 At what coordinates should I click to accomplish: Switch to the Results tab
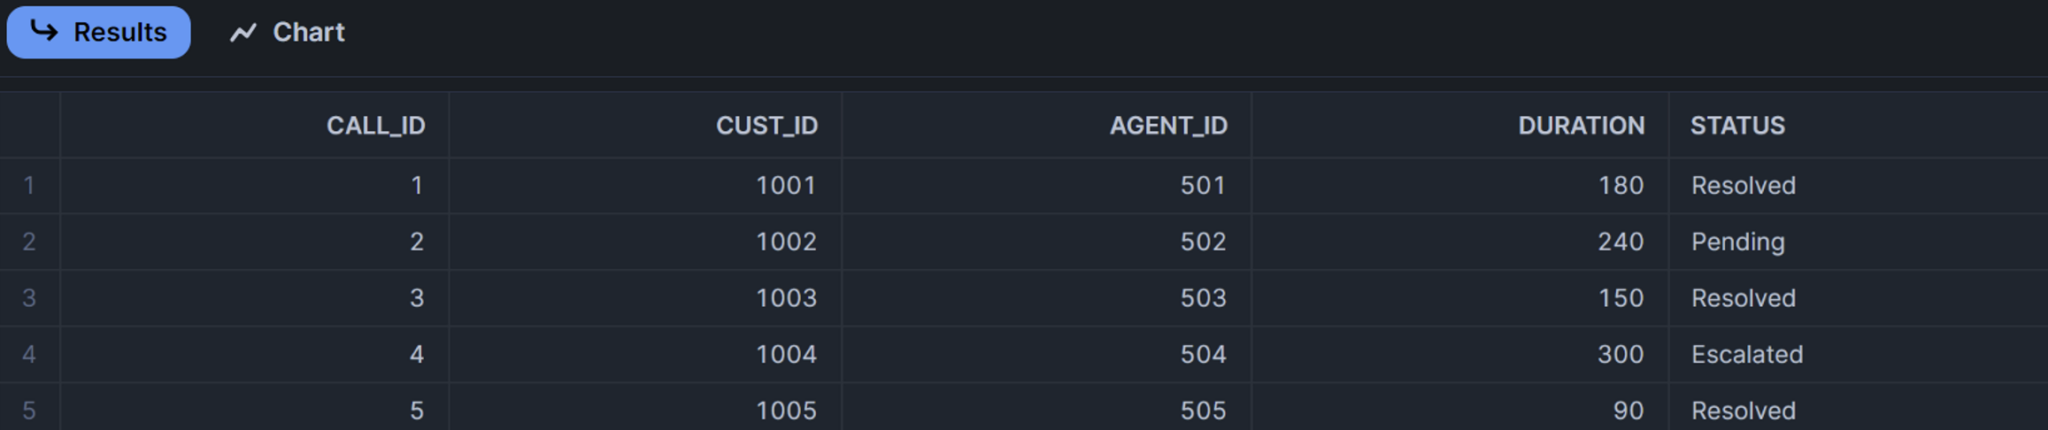click(x=98, y=32)
